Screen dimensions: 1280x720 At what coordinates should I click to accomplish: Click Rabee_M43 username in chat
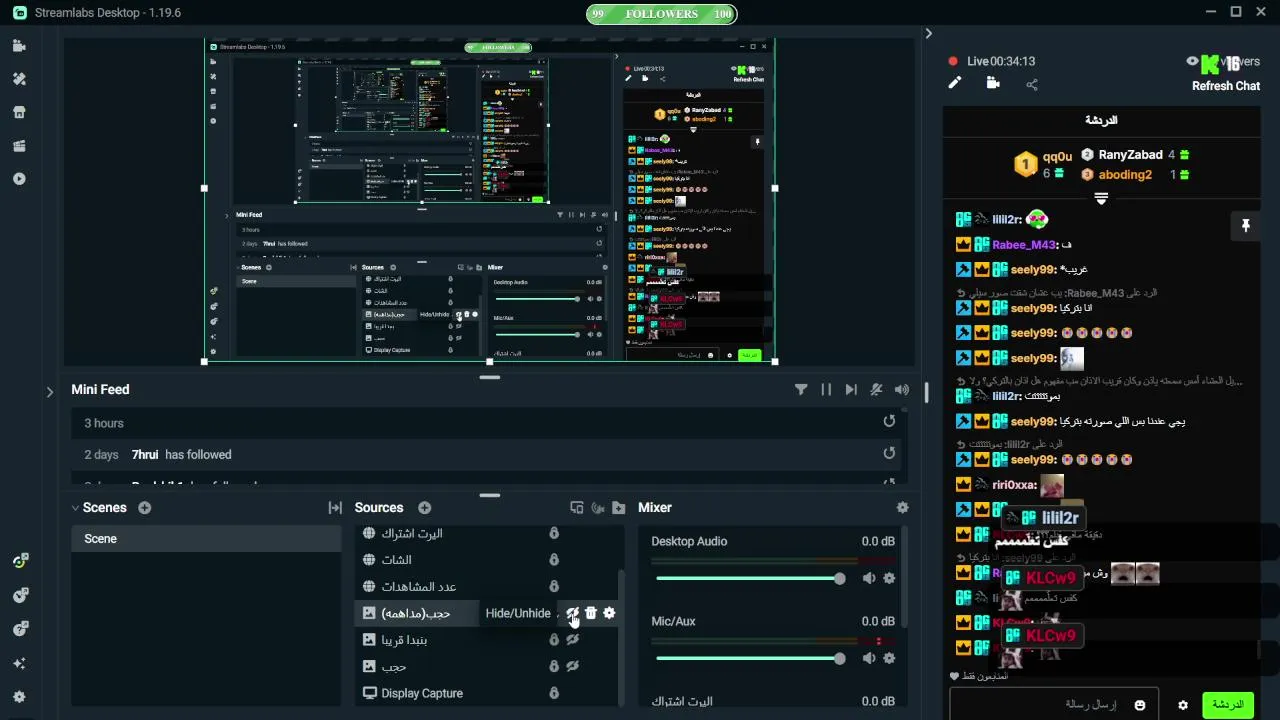pos(1025,245)
